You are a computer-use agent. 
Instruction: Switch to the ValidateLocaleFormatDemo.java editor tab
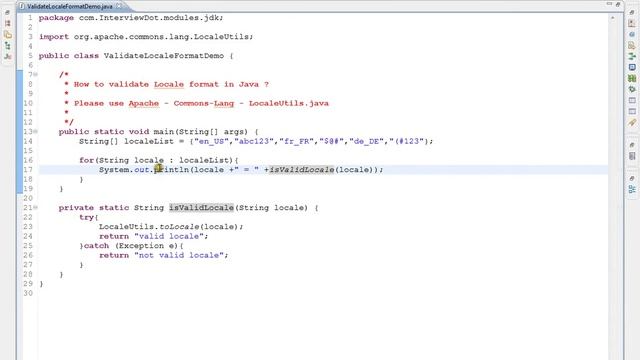[x=69, y=6]
